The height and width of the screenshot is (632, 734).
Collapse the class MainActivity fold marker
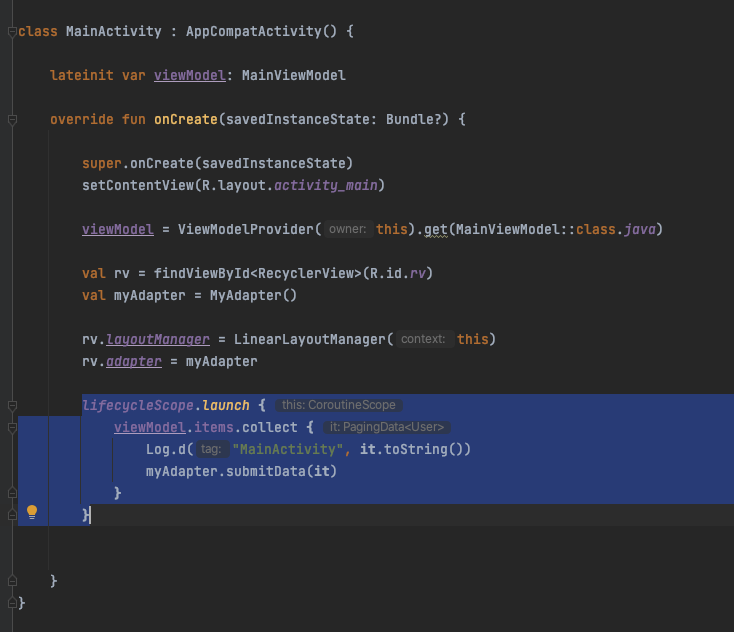(x=13, y=32)
